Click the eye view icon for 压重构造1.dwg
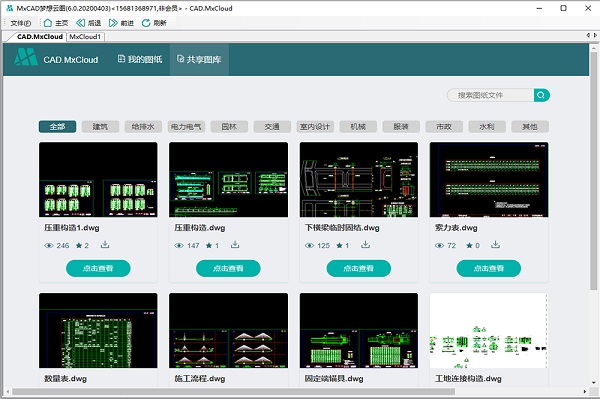 coord(49,246)
